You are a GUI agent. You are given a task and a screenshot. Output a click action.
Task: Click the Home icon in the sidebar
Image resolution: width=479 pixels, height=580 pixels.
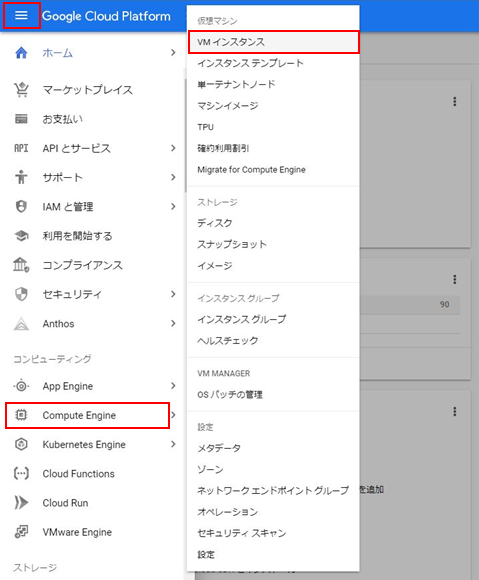click(x=21, y=53)
